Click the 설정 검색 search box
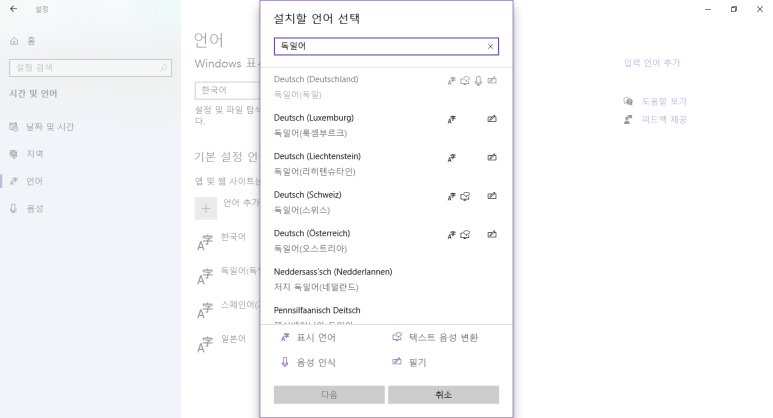The height and width of the screenshot is (418, 773). [90, 68]
